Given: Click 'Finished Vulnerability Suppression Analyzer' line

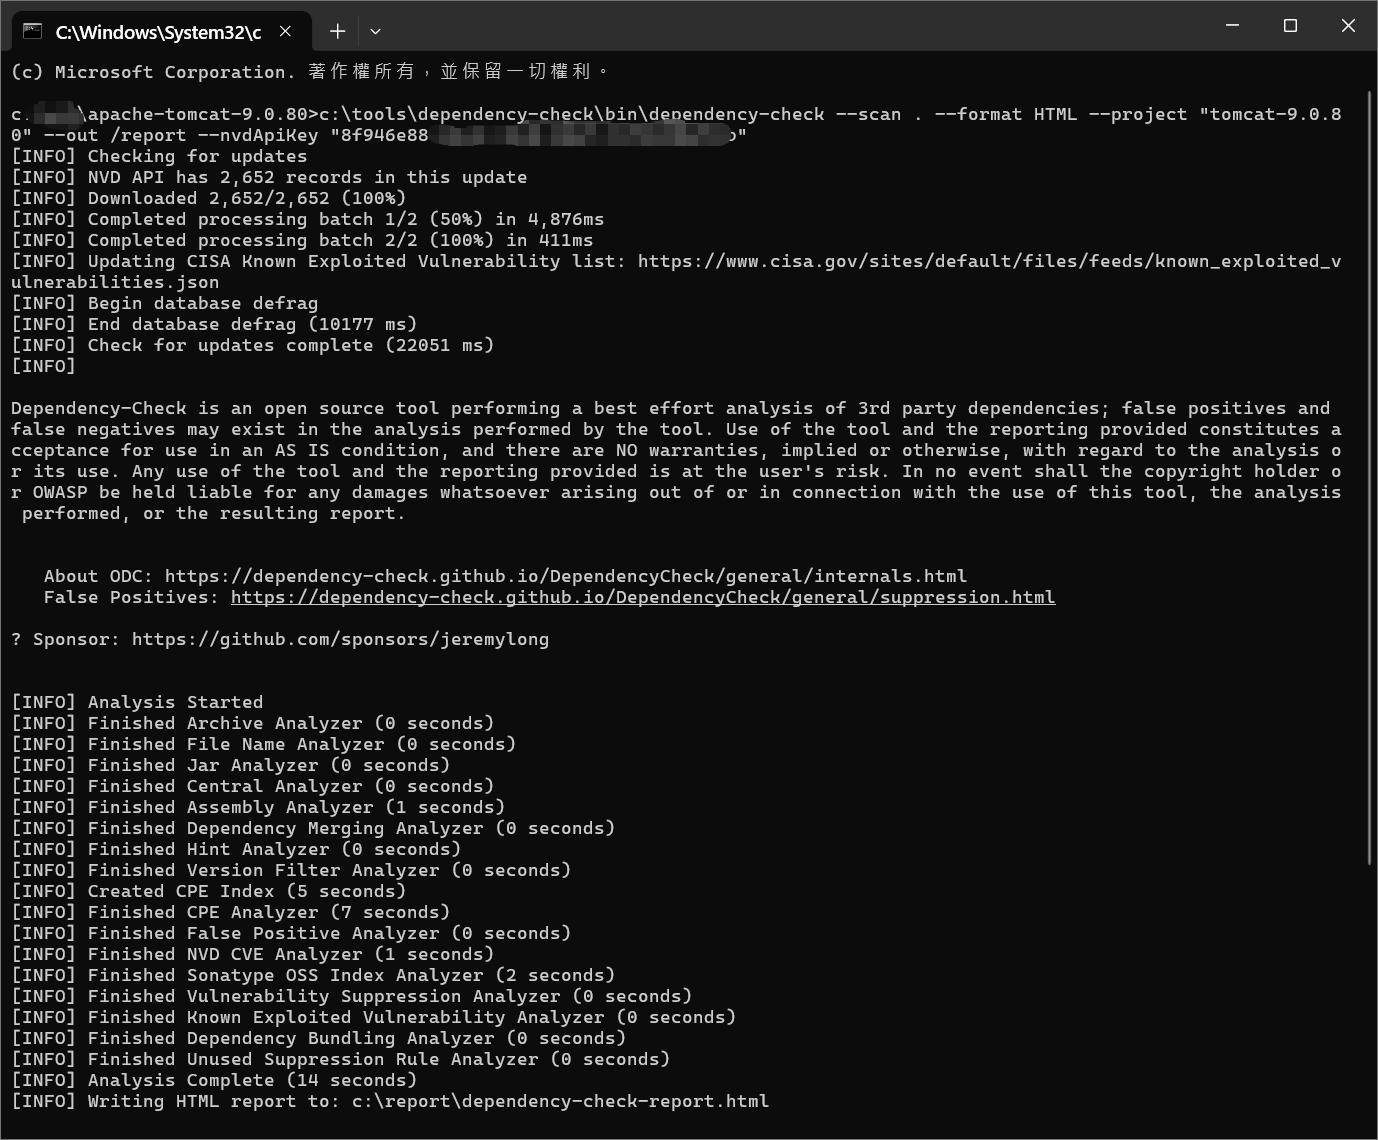Looking at the screenshot, I should coord(352,996).
